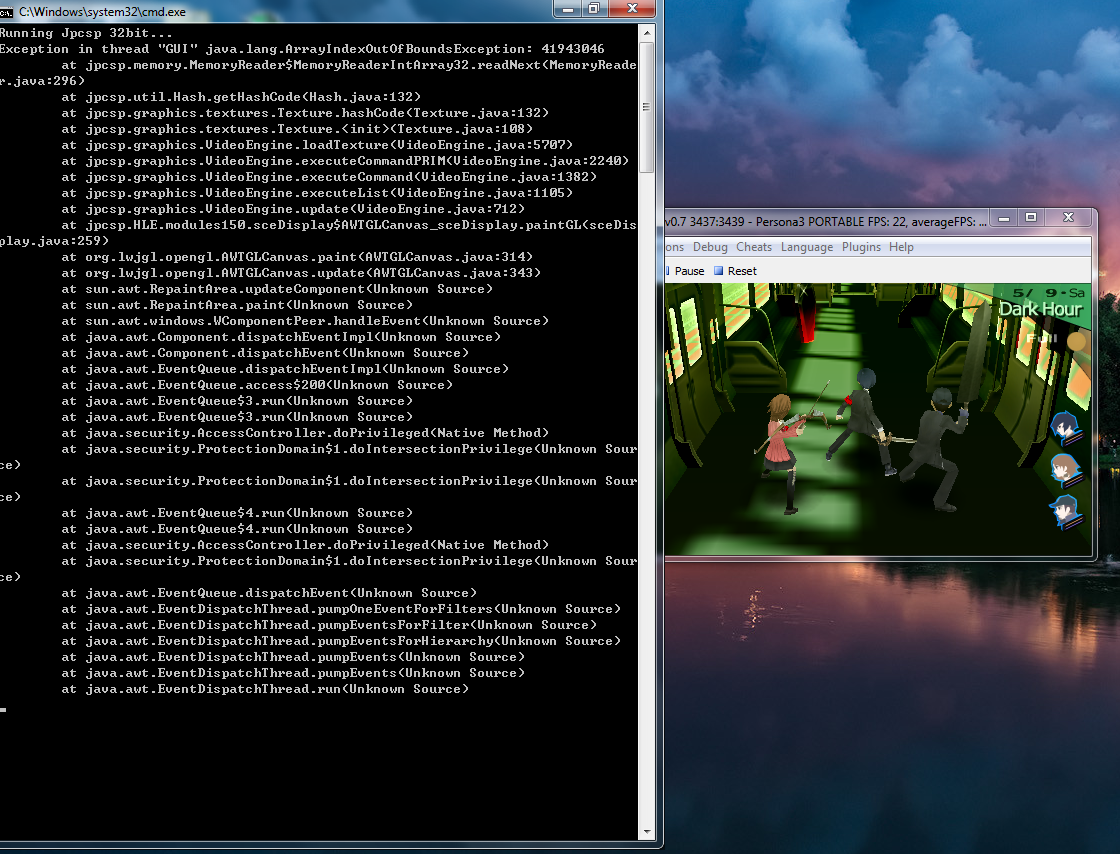Viewport: 1120px width, 854px height.
Task: Click the bottom party member portrait icon
Action: [x=1066, y=512]
